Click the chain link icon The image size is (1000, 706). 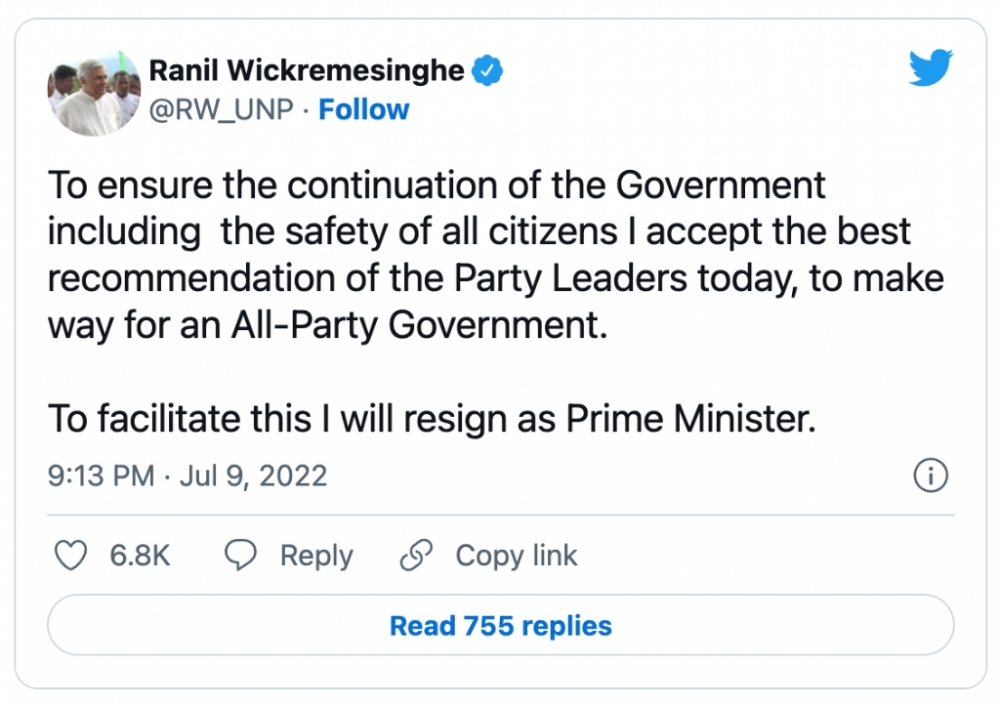(x=414, y=556)
